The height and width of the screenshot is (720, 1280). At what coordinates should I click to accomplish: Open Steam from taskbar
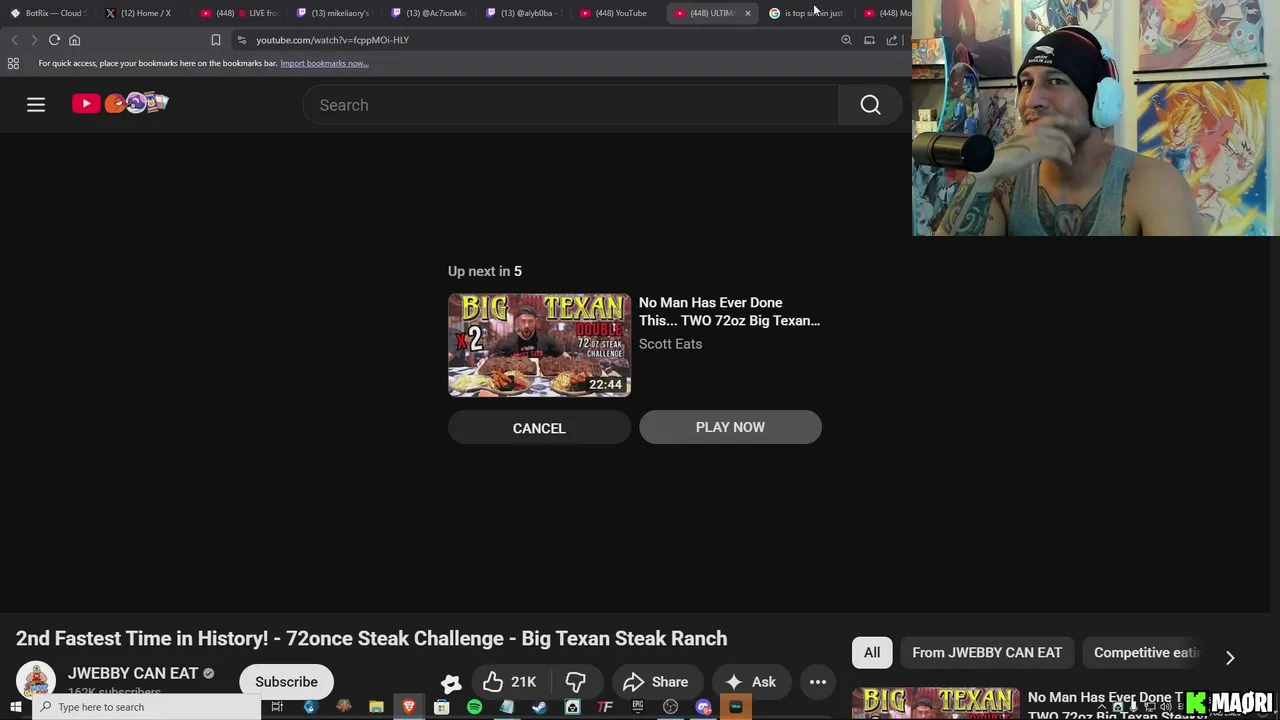539,707
